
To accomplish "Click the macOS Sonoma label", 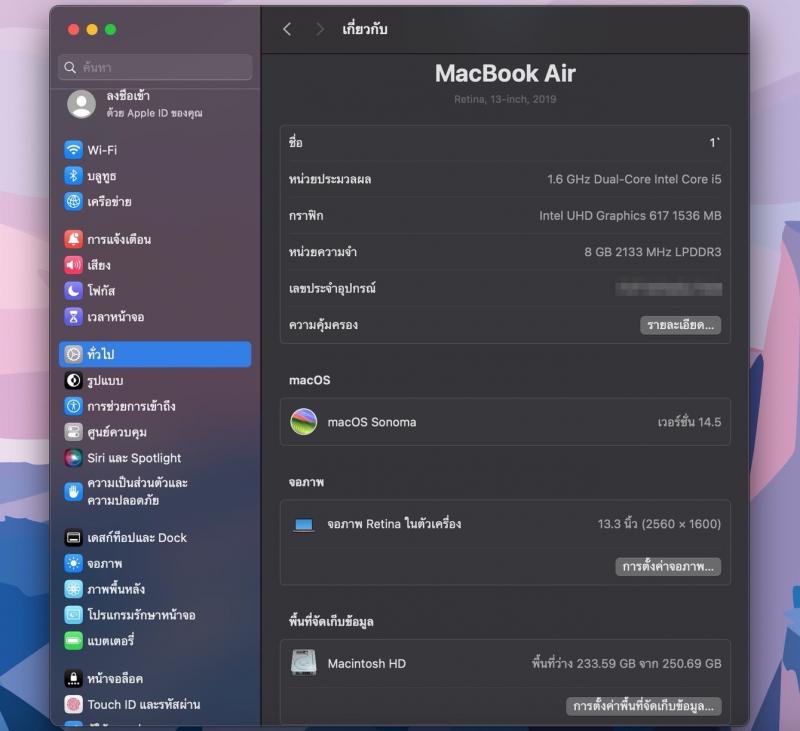I will coord(371,422).
